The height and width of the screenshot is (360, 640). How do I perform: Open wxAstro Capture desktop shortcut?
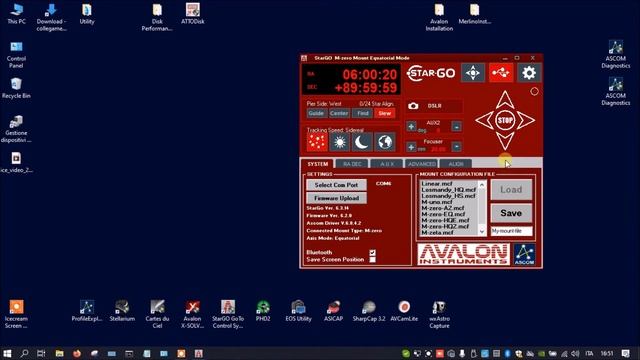[439, 315]
